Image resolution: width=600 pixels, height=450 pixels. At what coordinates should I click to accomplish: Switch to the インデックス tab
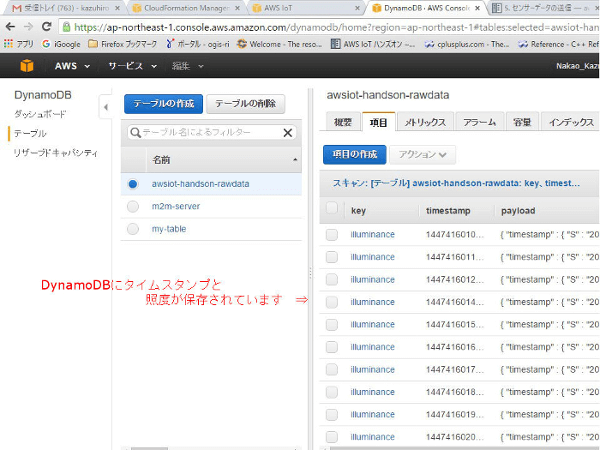pyautogui.click(x=571, y=122)
